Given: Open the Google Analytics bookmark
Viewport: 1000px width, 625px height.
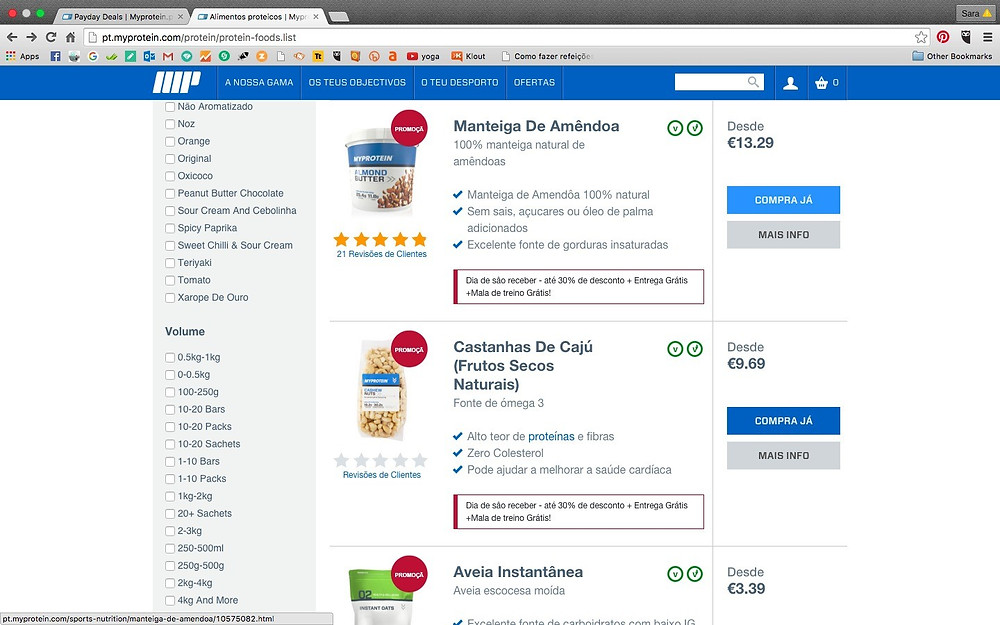Looking at the screenshot, I should pyautogui.click(x=205, y=56).
